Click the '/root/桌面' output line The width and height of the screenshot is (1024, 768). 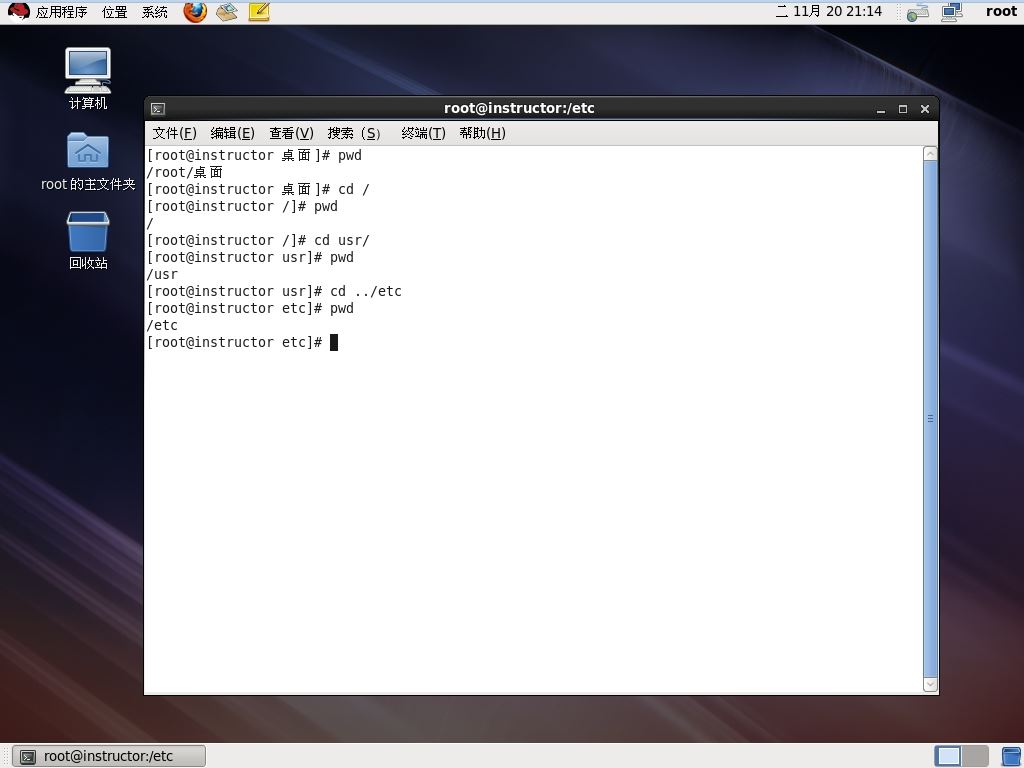pos(185,172)
